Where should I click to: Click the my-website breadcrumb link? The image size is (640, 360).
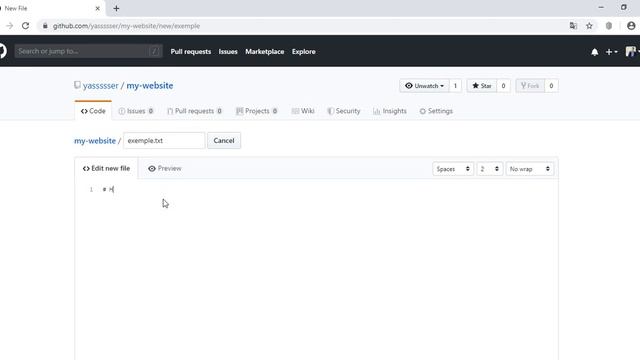coord(95,141)
